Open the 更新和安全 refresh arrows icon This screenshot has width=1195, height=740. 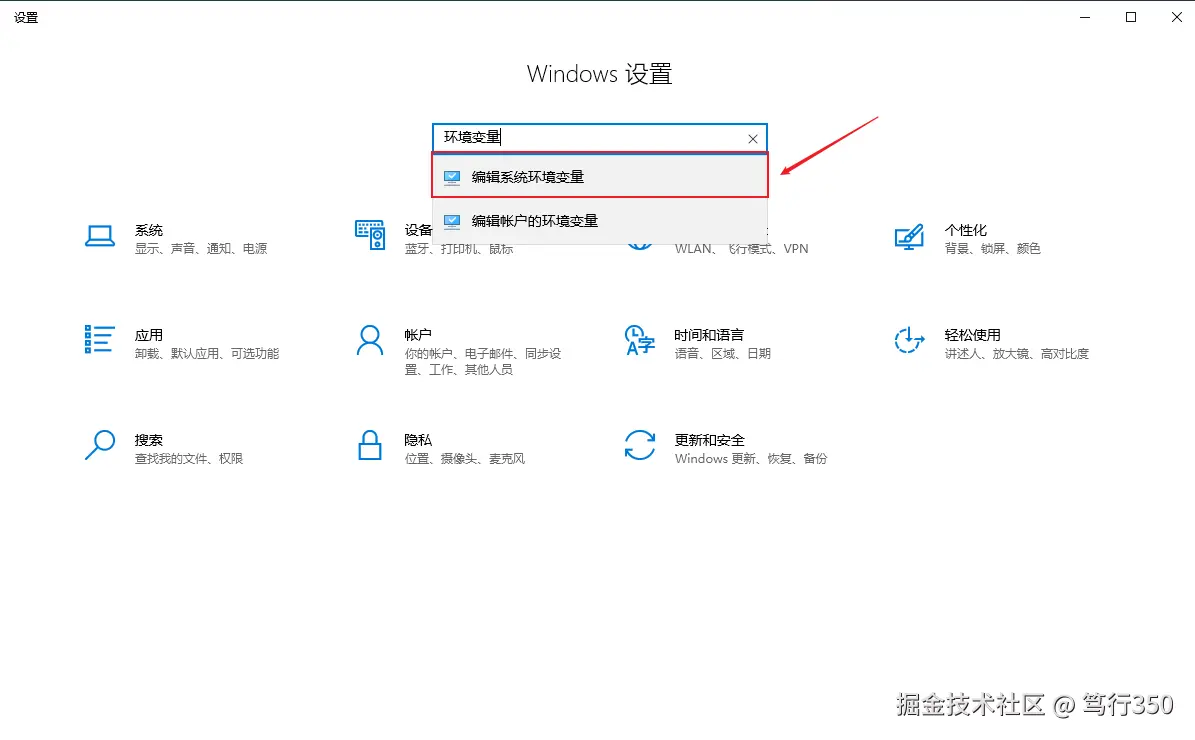click(x=639, y=445)
